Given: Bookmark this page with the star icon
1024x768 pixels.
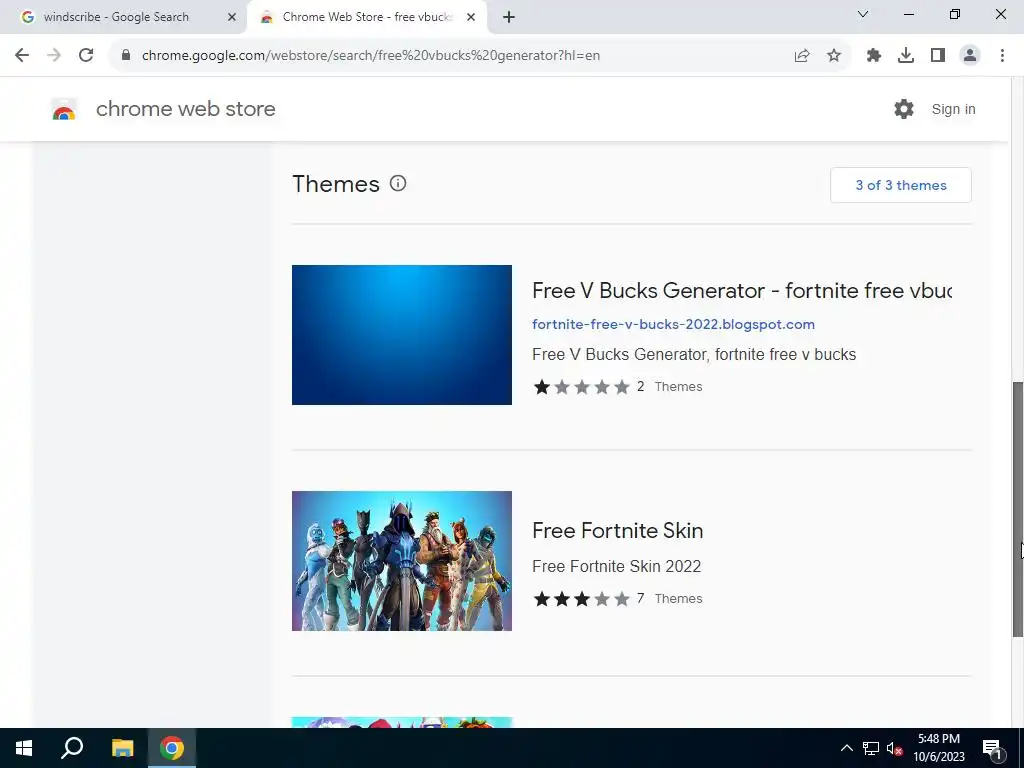Looking at the screenshot, I should (834, 56).
